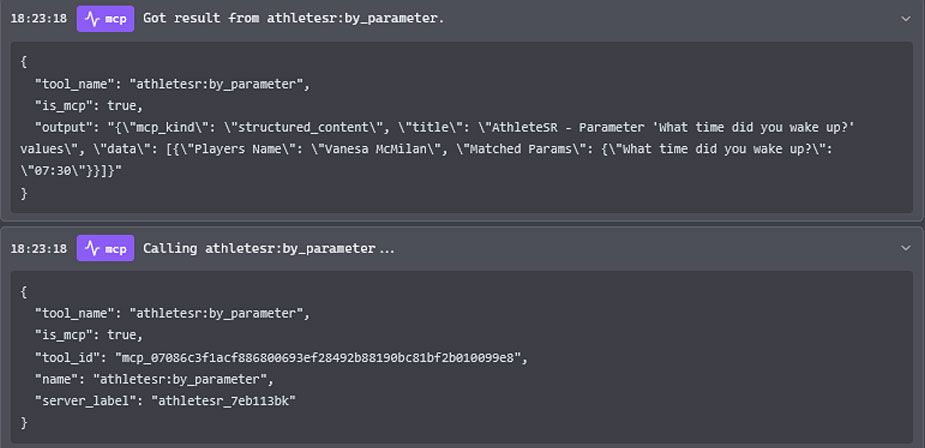The image size is (925, 448).
Task: Collapse the 'Got result from athletesr:by_parameter' entry chevron
Action: click(x=906, y=18)
